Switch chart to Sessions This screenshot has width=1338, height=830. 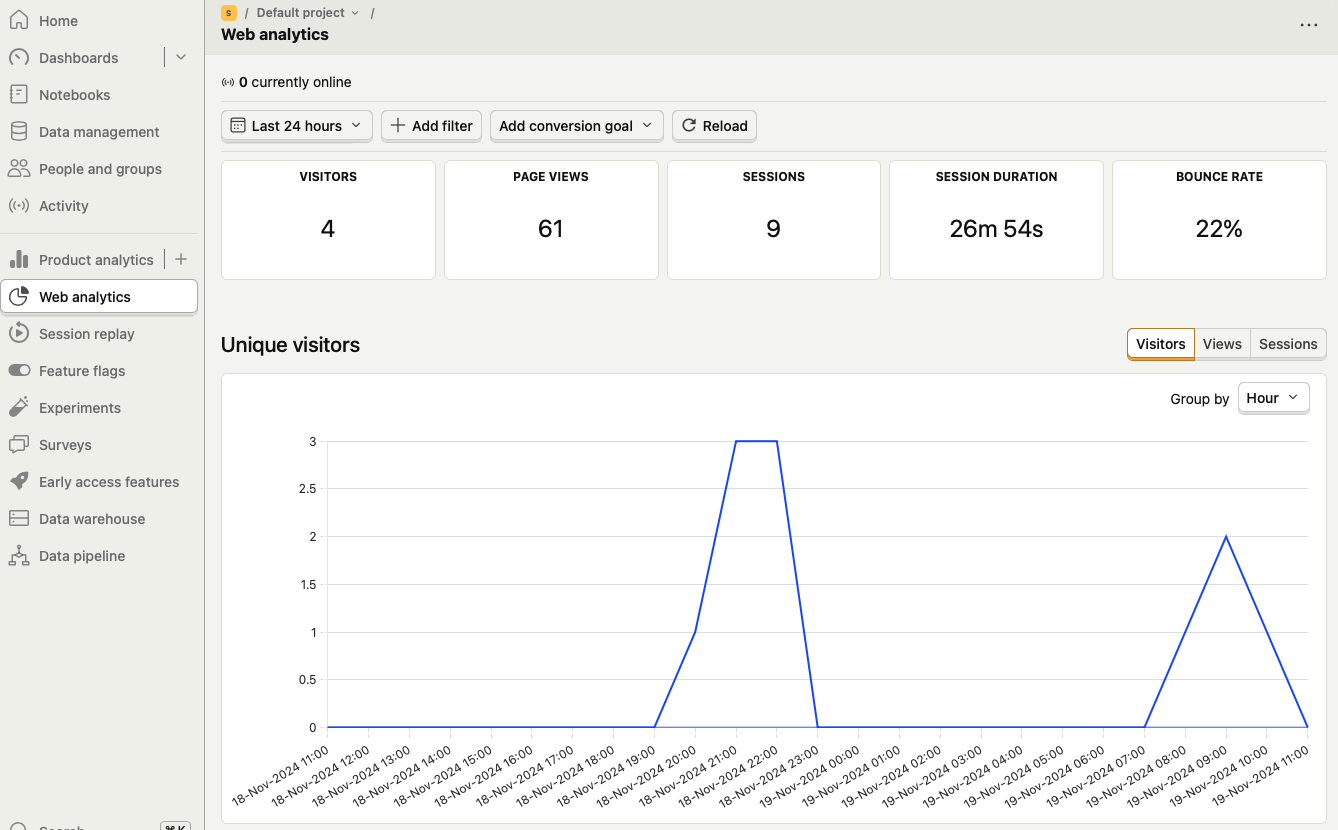click(1288, 344)
